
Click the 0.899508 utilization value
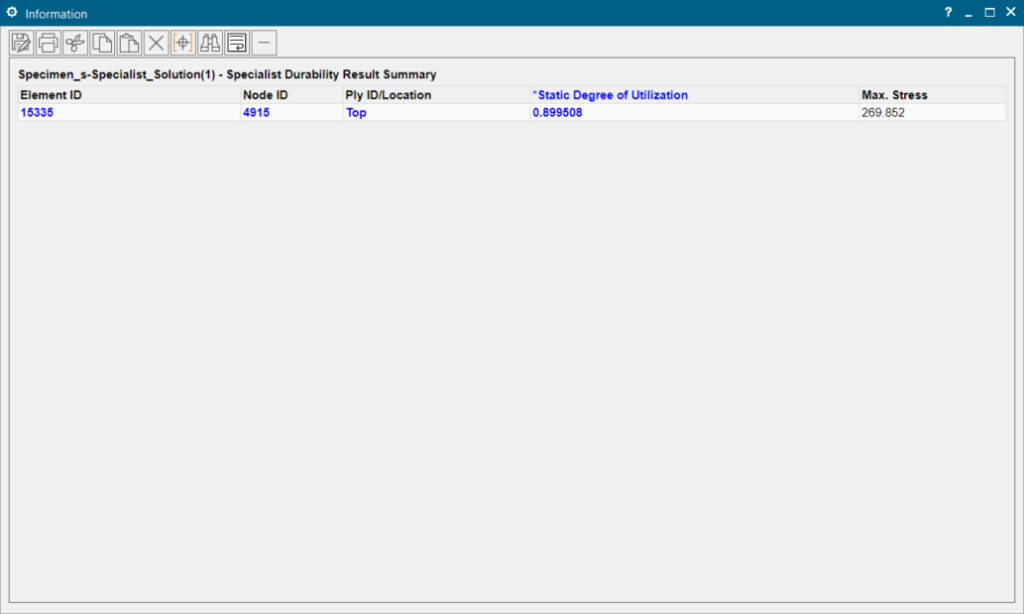(x=557, y=113)
